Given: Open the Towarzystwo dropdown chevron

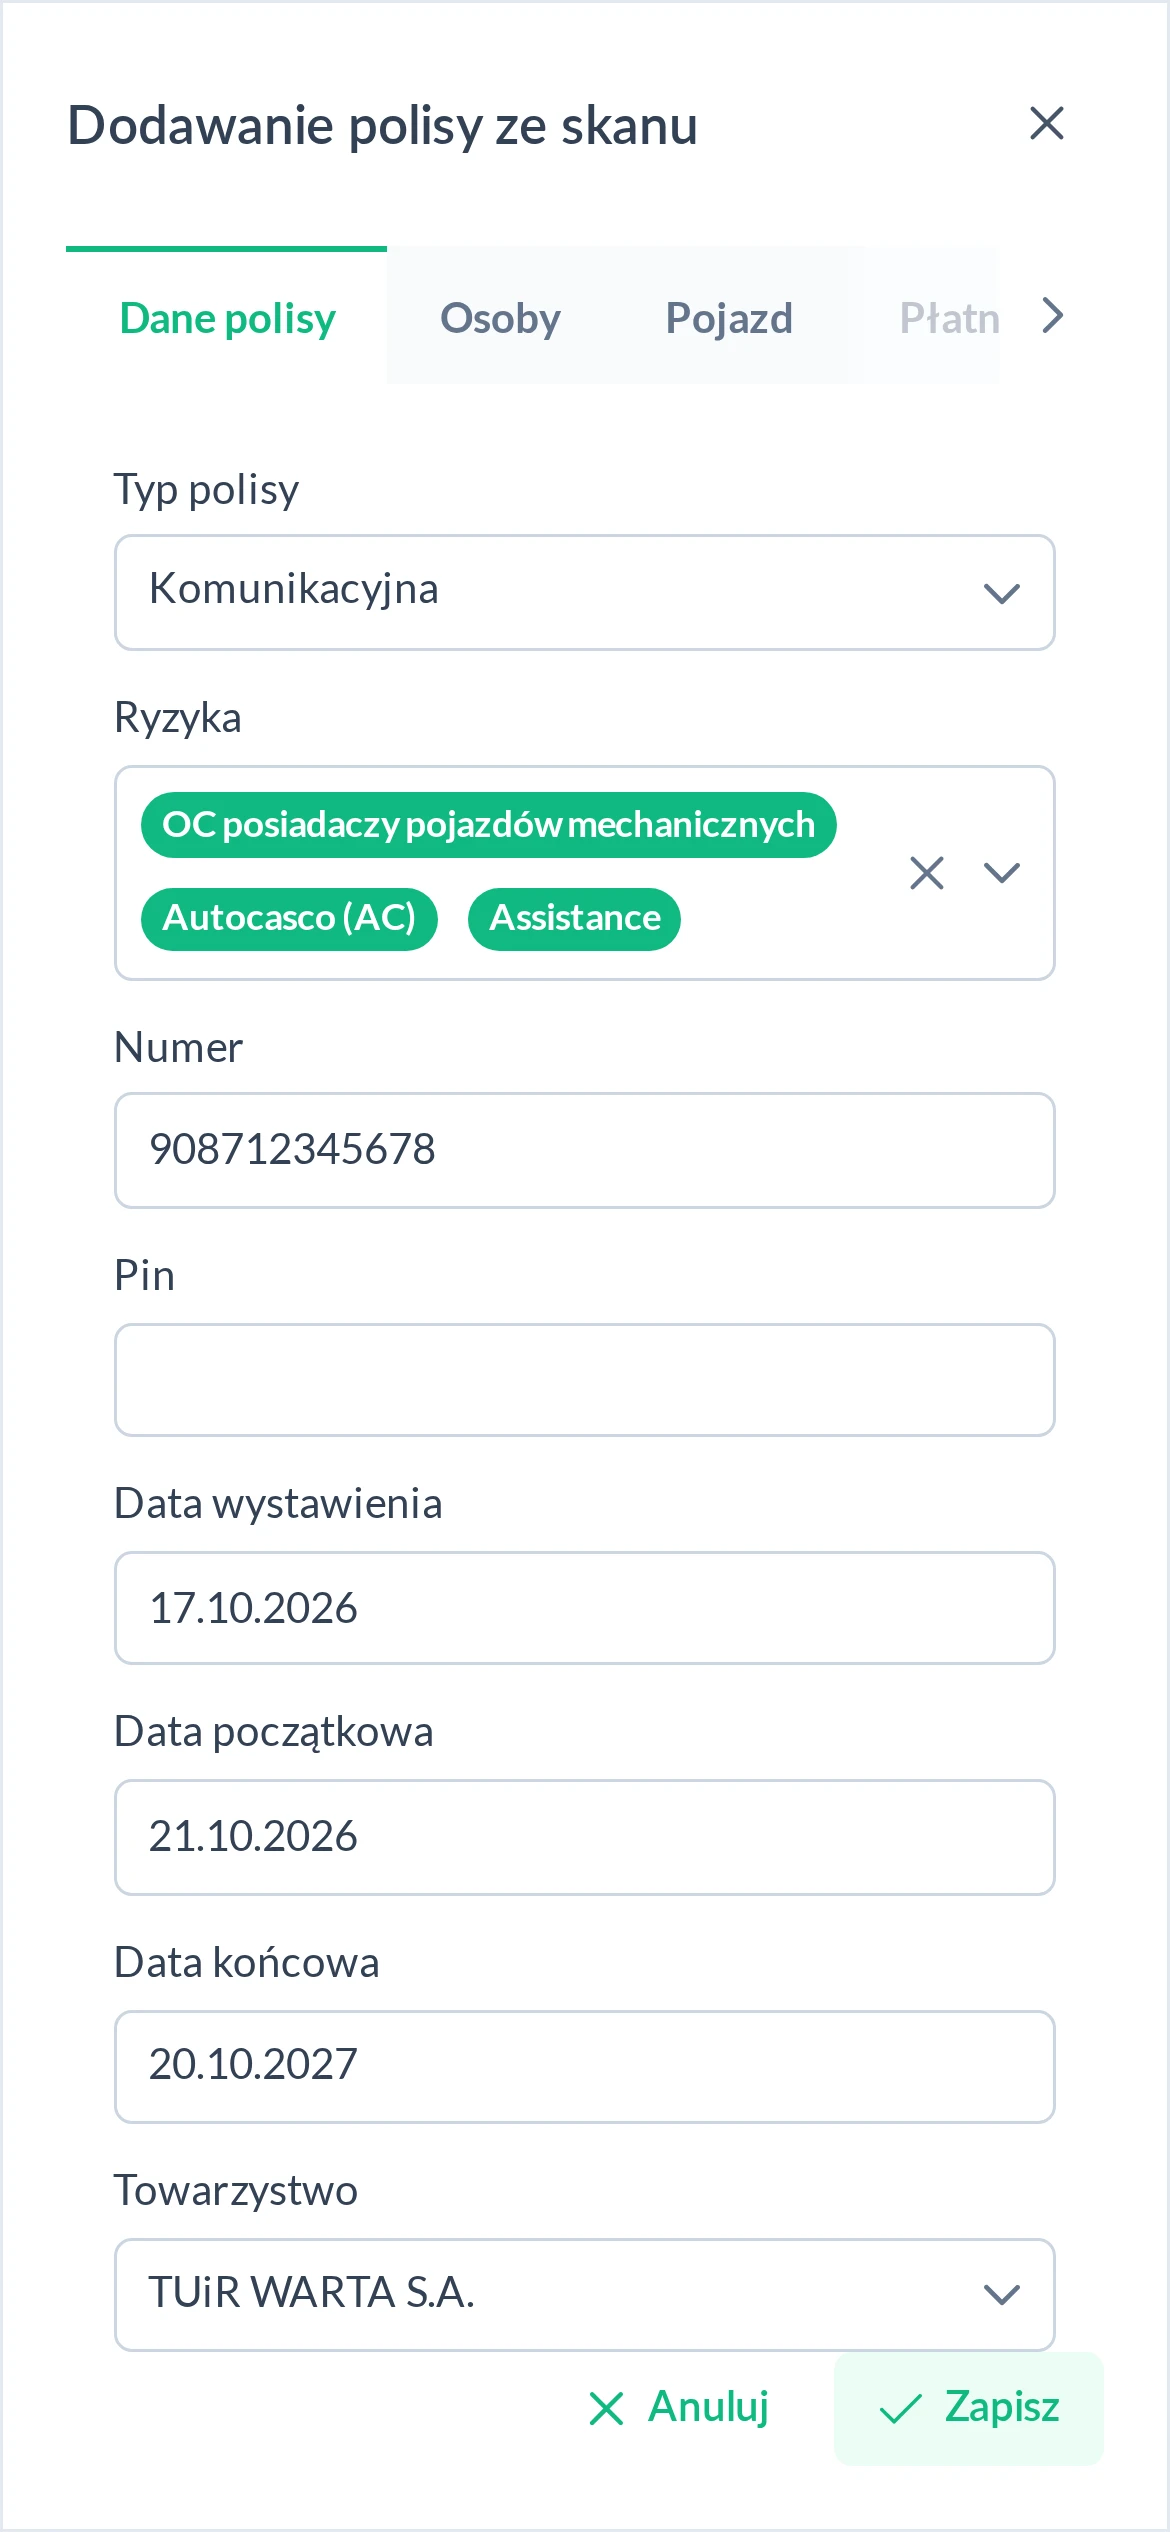Looking at the screenshot, I should click(1001, 2294).
